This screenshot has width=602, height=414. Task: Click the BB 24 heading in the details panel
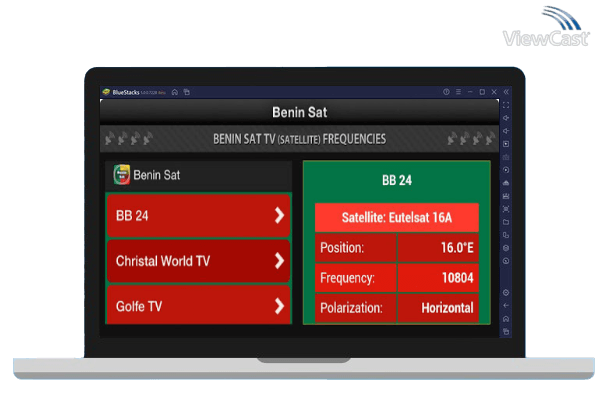point(397,180)
